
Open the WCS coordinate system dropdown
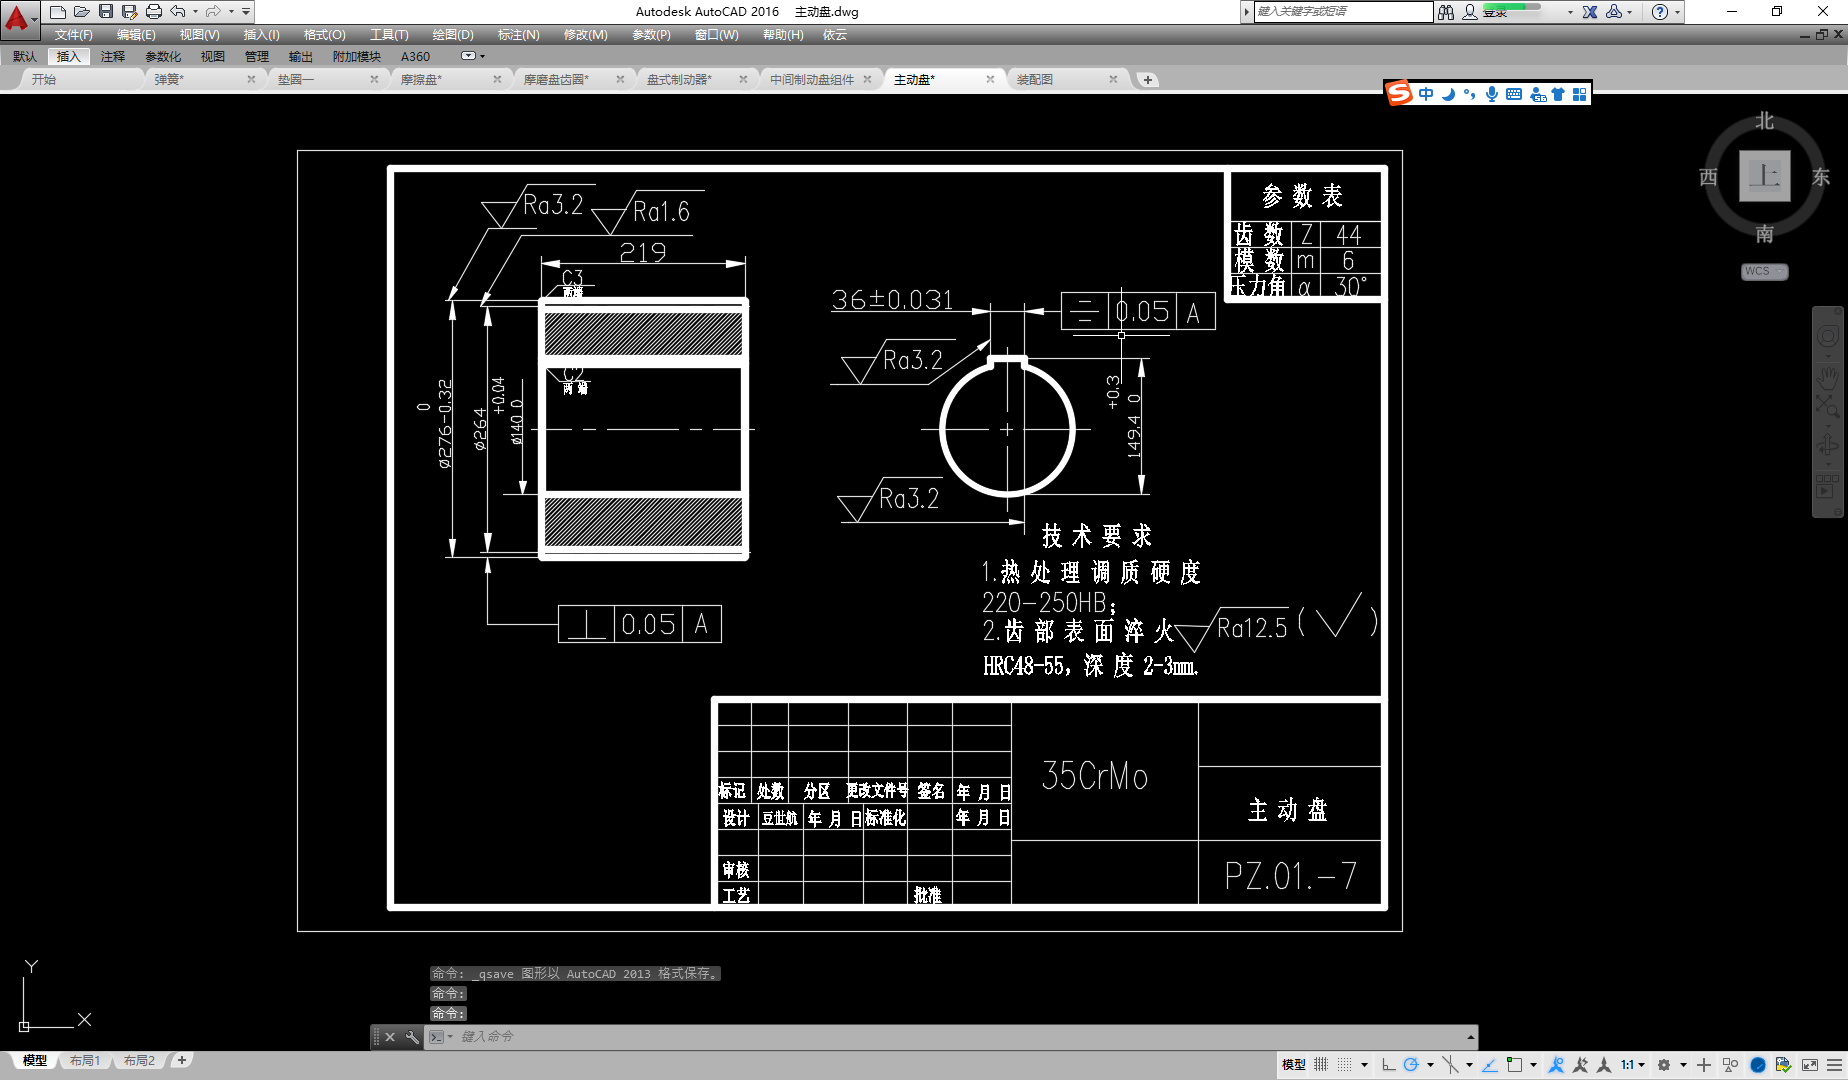tap(1764, 271)
